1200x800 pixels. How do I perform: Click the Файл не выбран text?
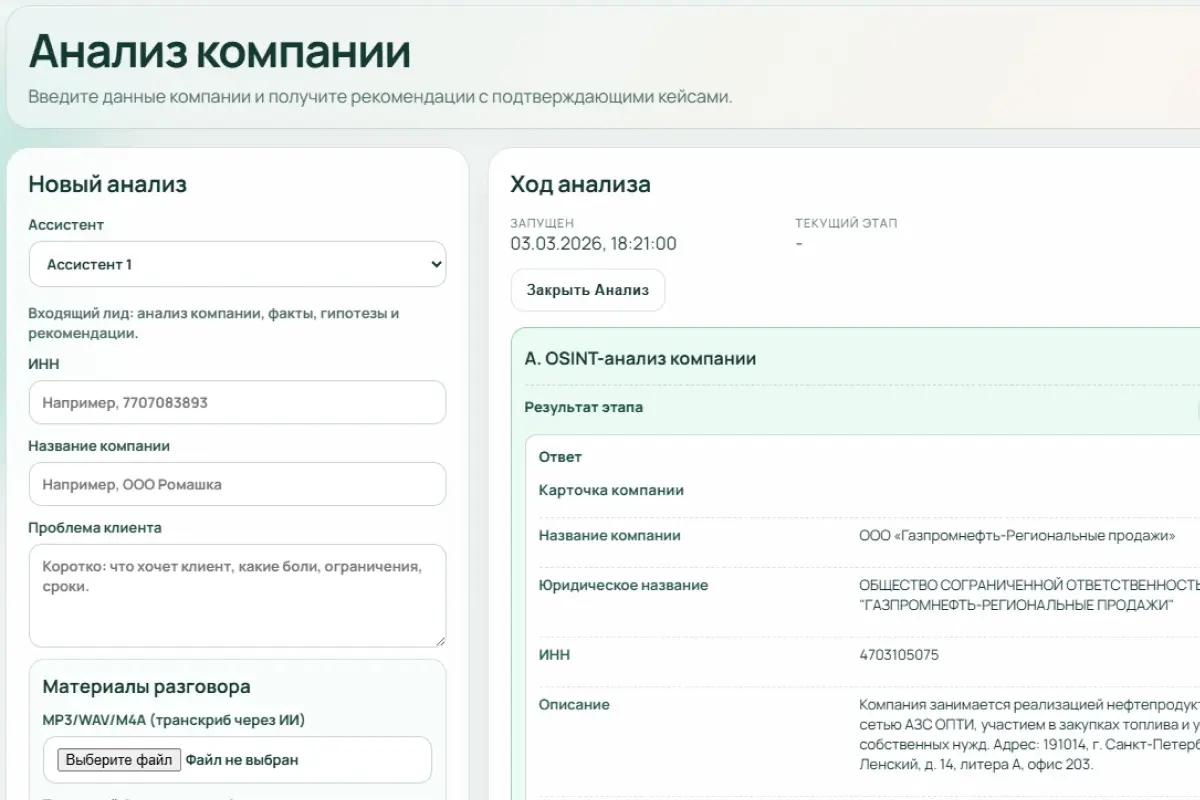[x=242, y=760]
